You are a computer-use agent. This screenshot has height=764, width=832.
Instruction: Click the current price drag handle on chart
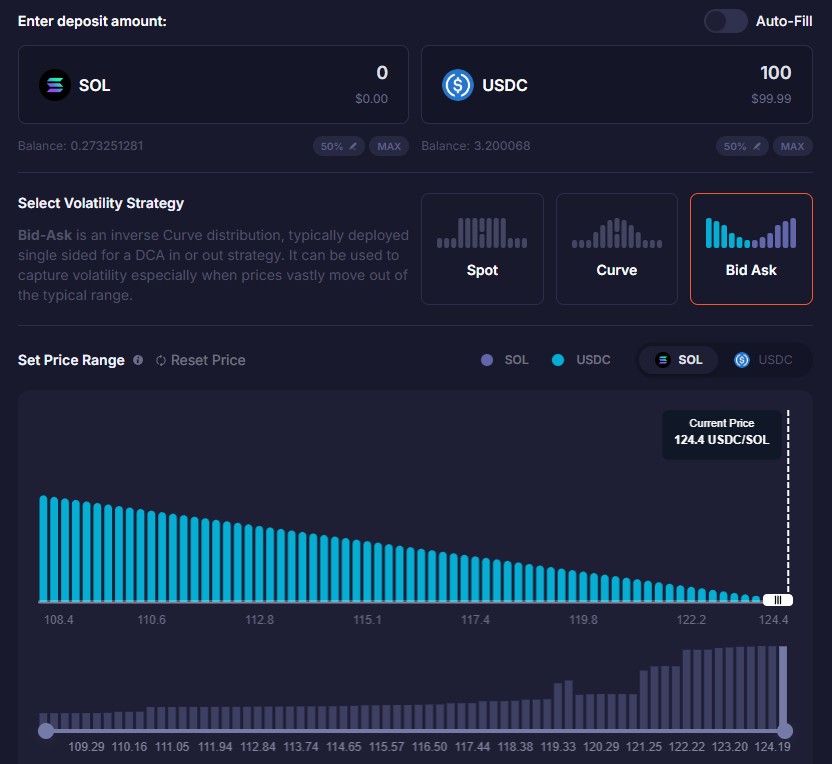(x=777, y=600)
